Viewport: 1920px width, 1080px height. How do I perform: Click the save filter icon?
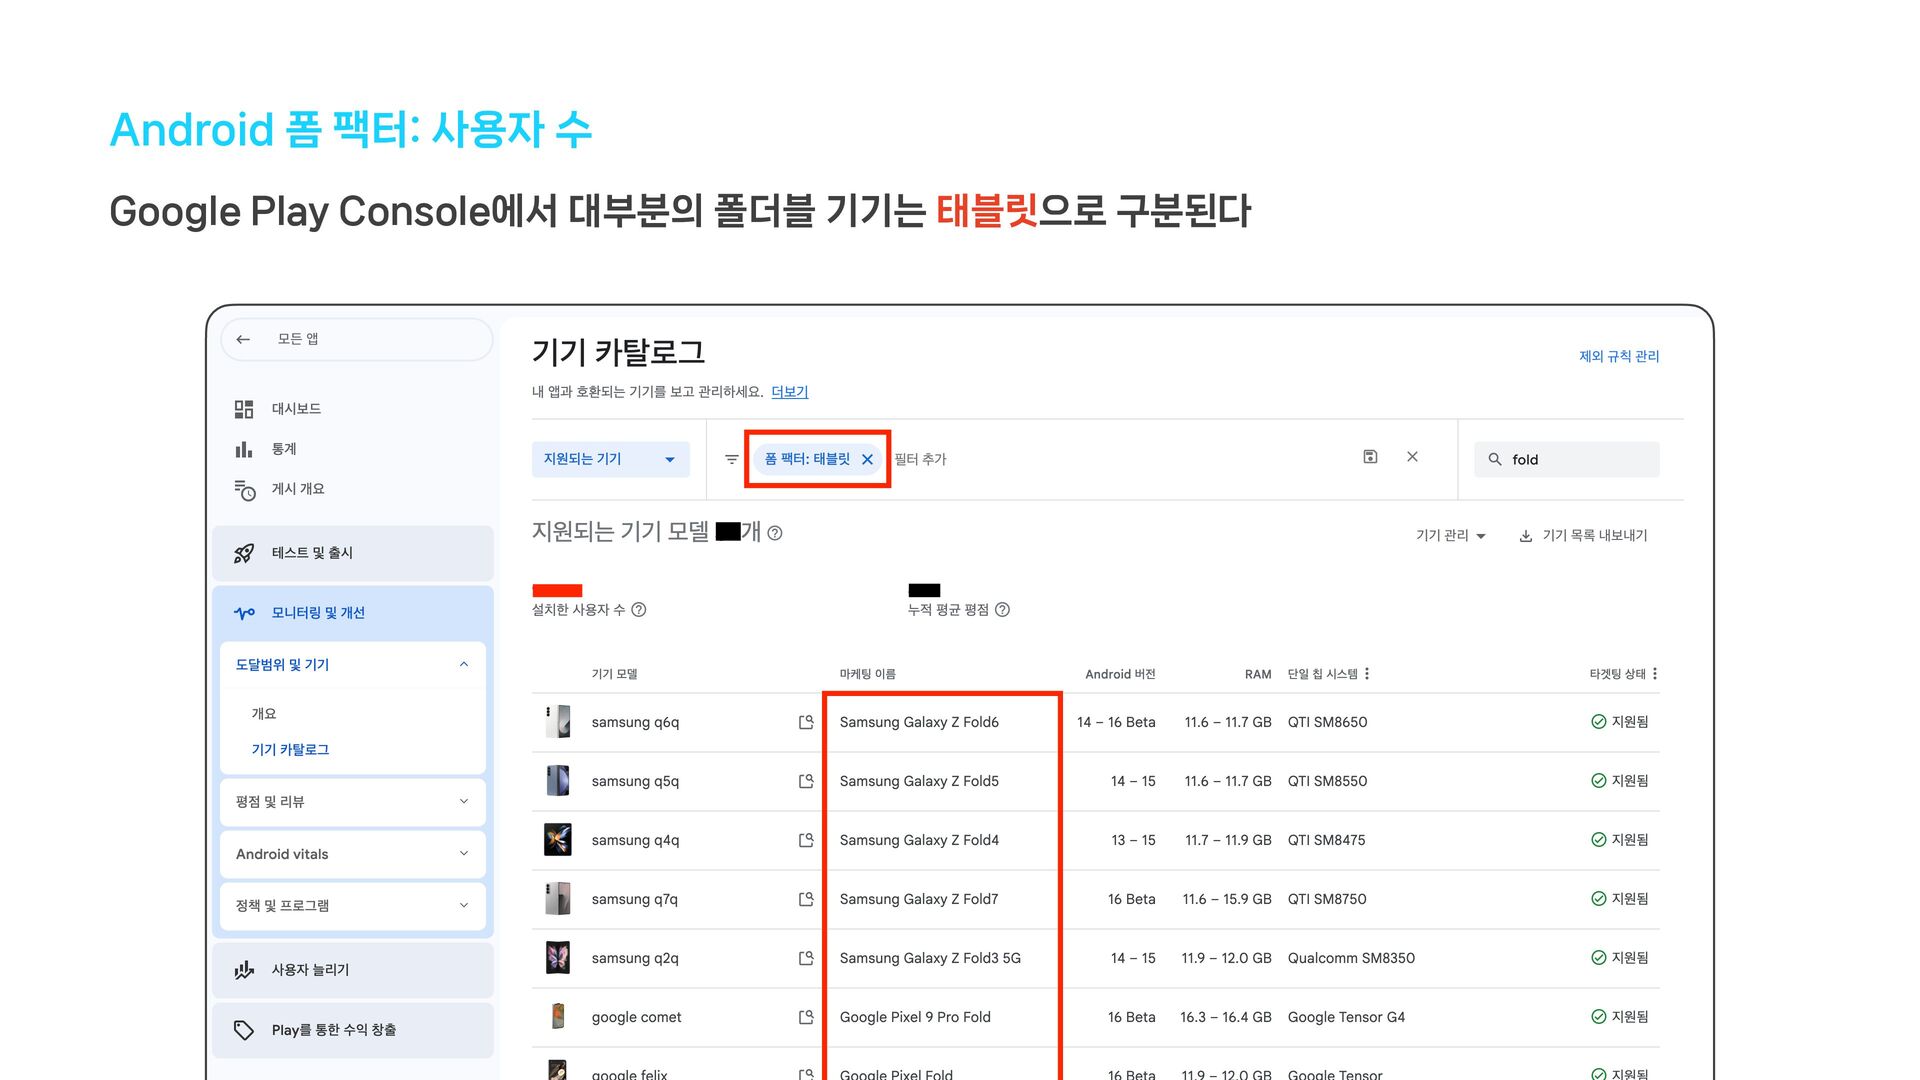1370,457
